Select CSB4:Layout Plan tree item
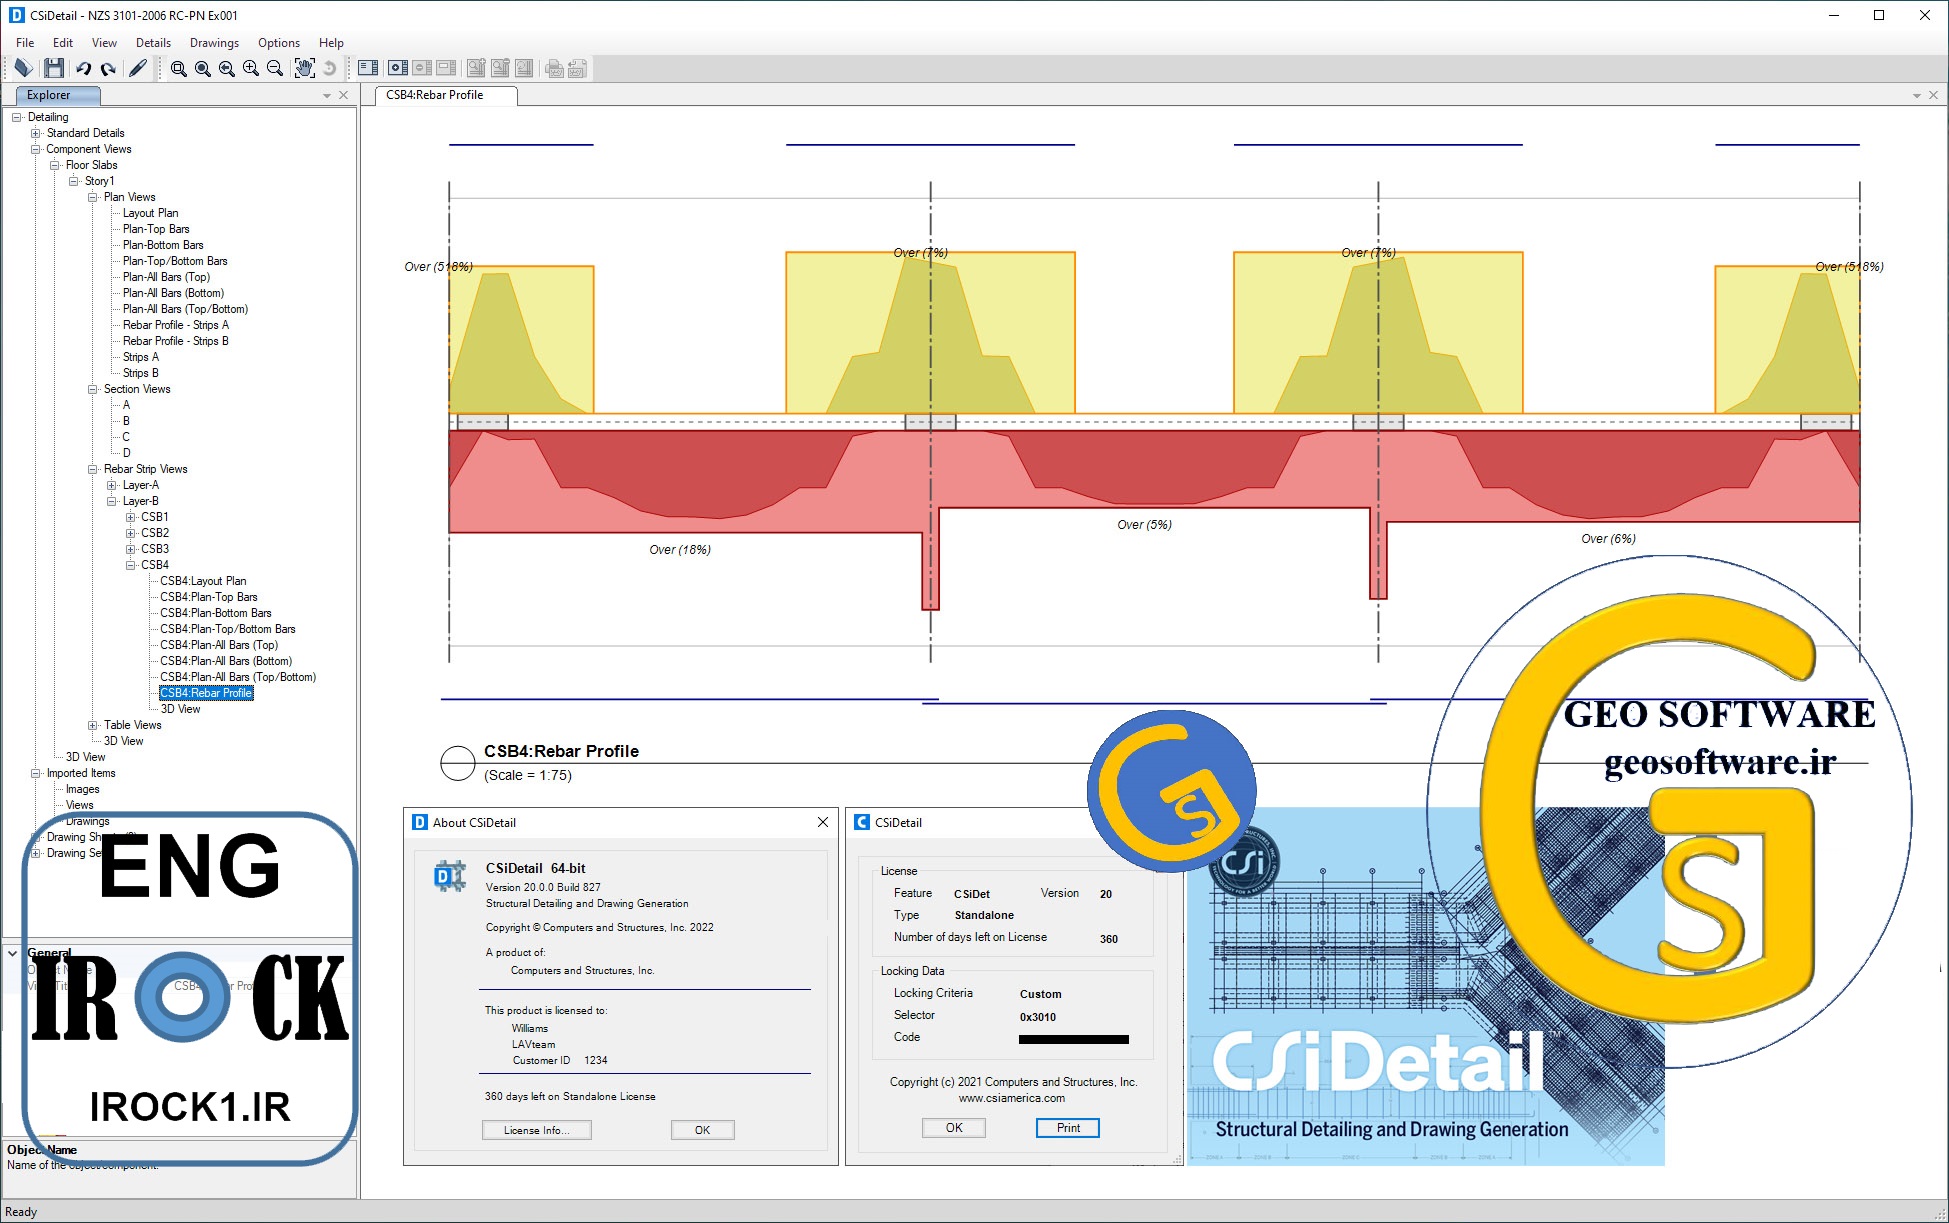This screenshot has width=1949, height=1223. click(203, 581)
